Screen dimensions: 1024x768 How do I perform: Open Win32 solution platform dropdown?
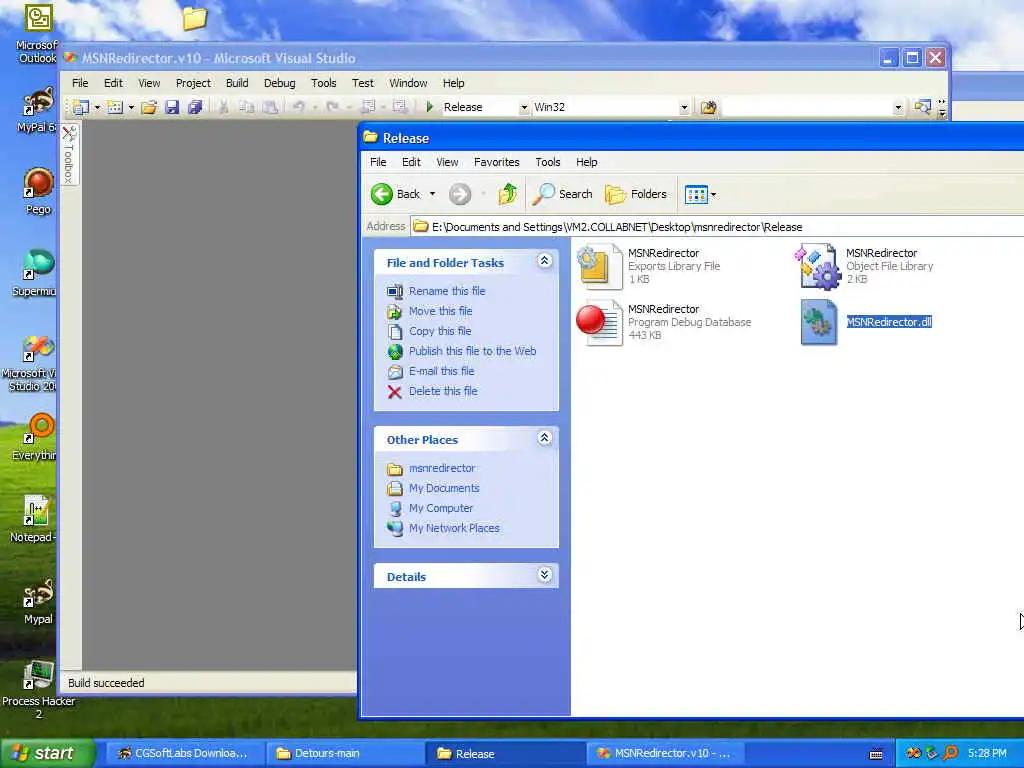coord(684,108)
